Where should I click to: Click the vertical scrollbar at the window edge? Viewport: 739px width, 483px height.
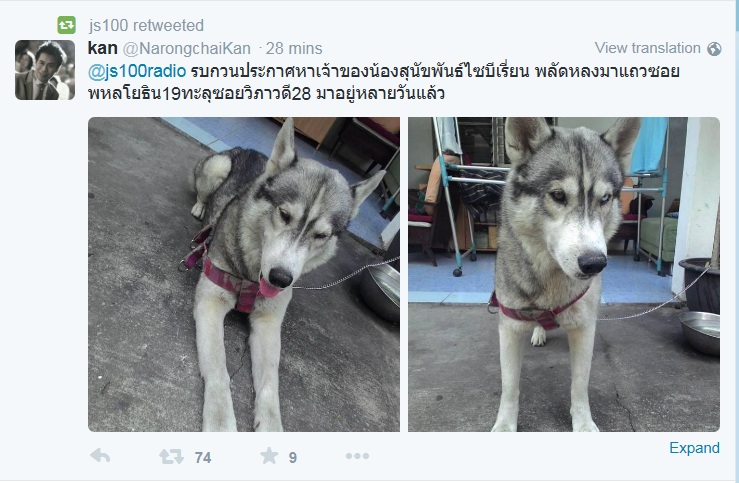736,241
